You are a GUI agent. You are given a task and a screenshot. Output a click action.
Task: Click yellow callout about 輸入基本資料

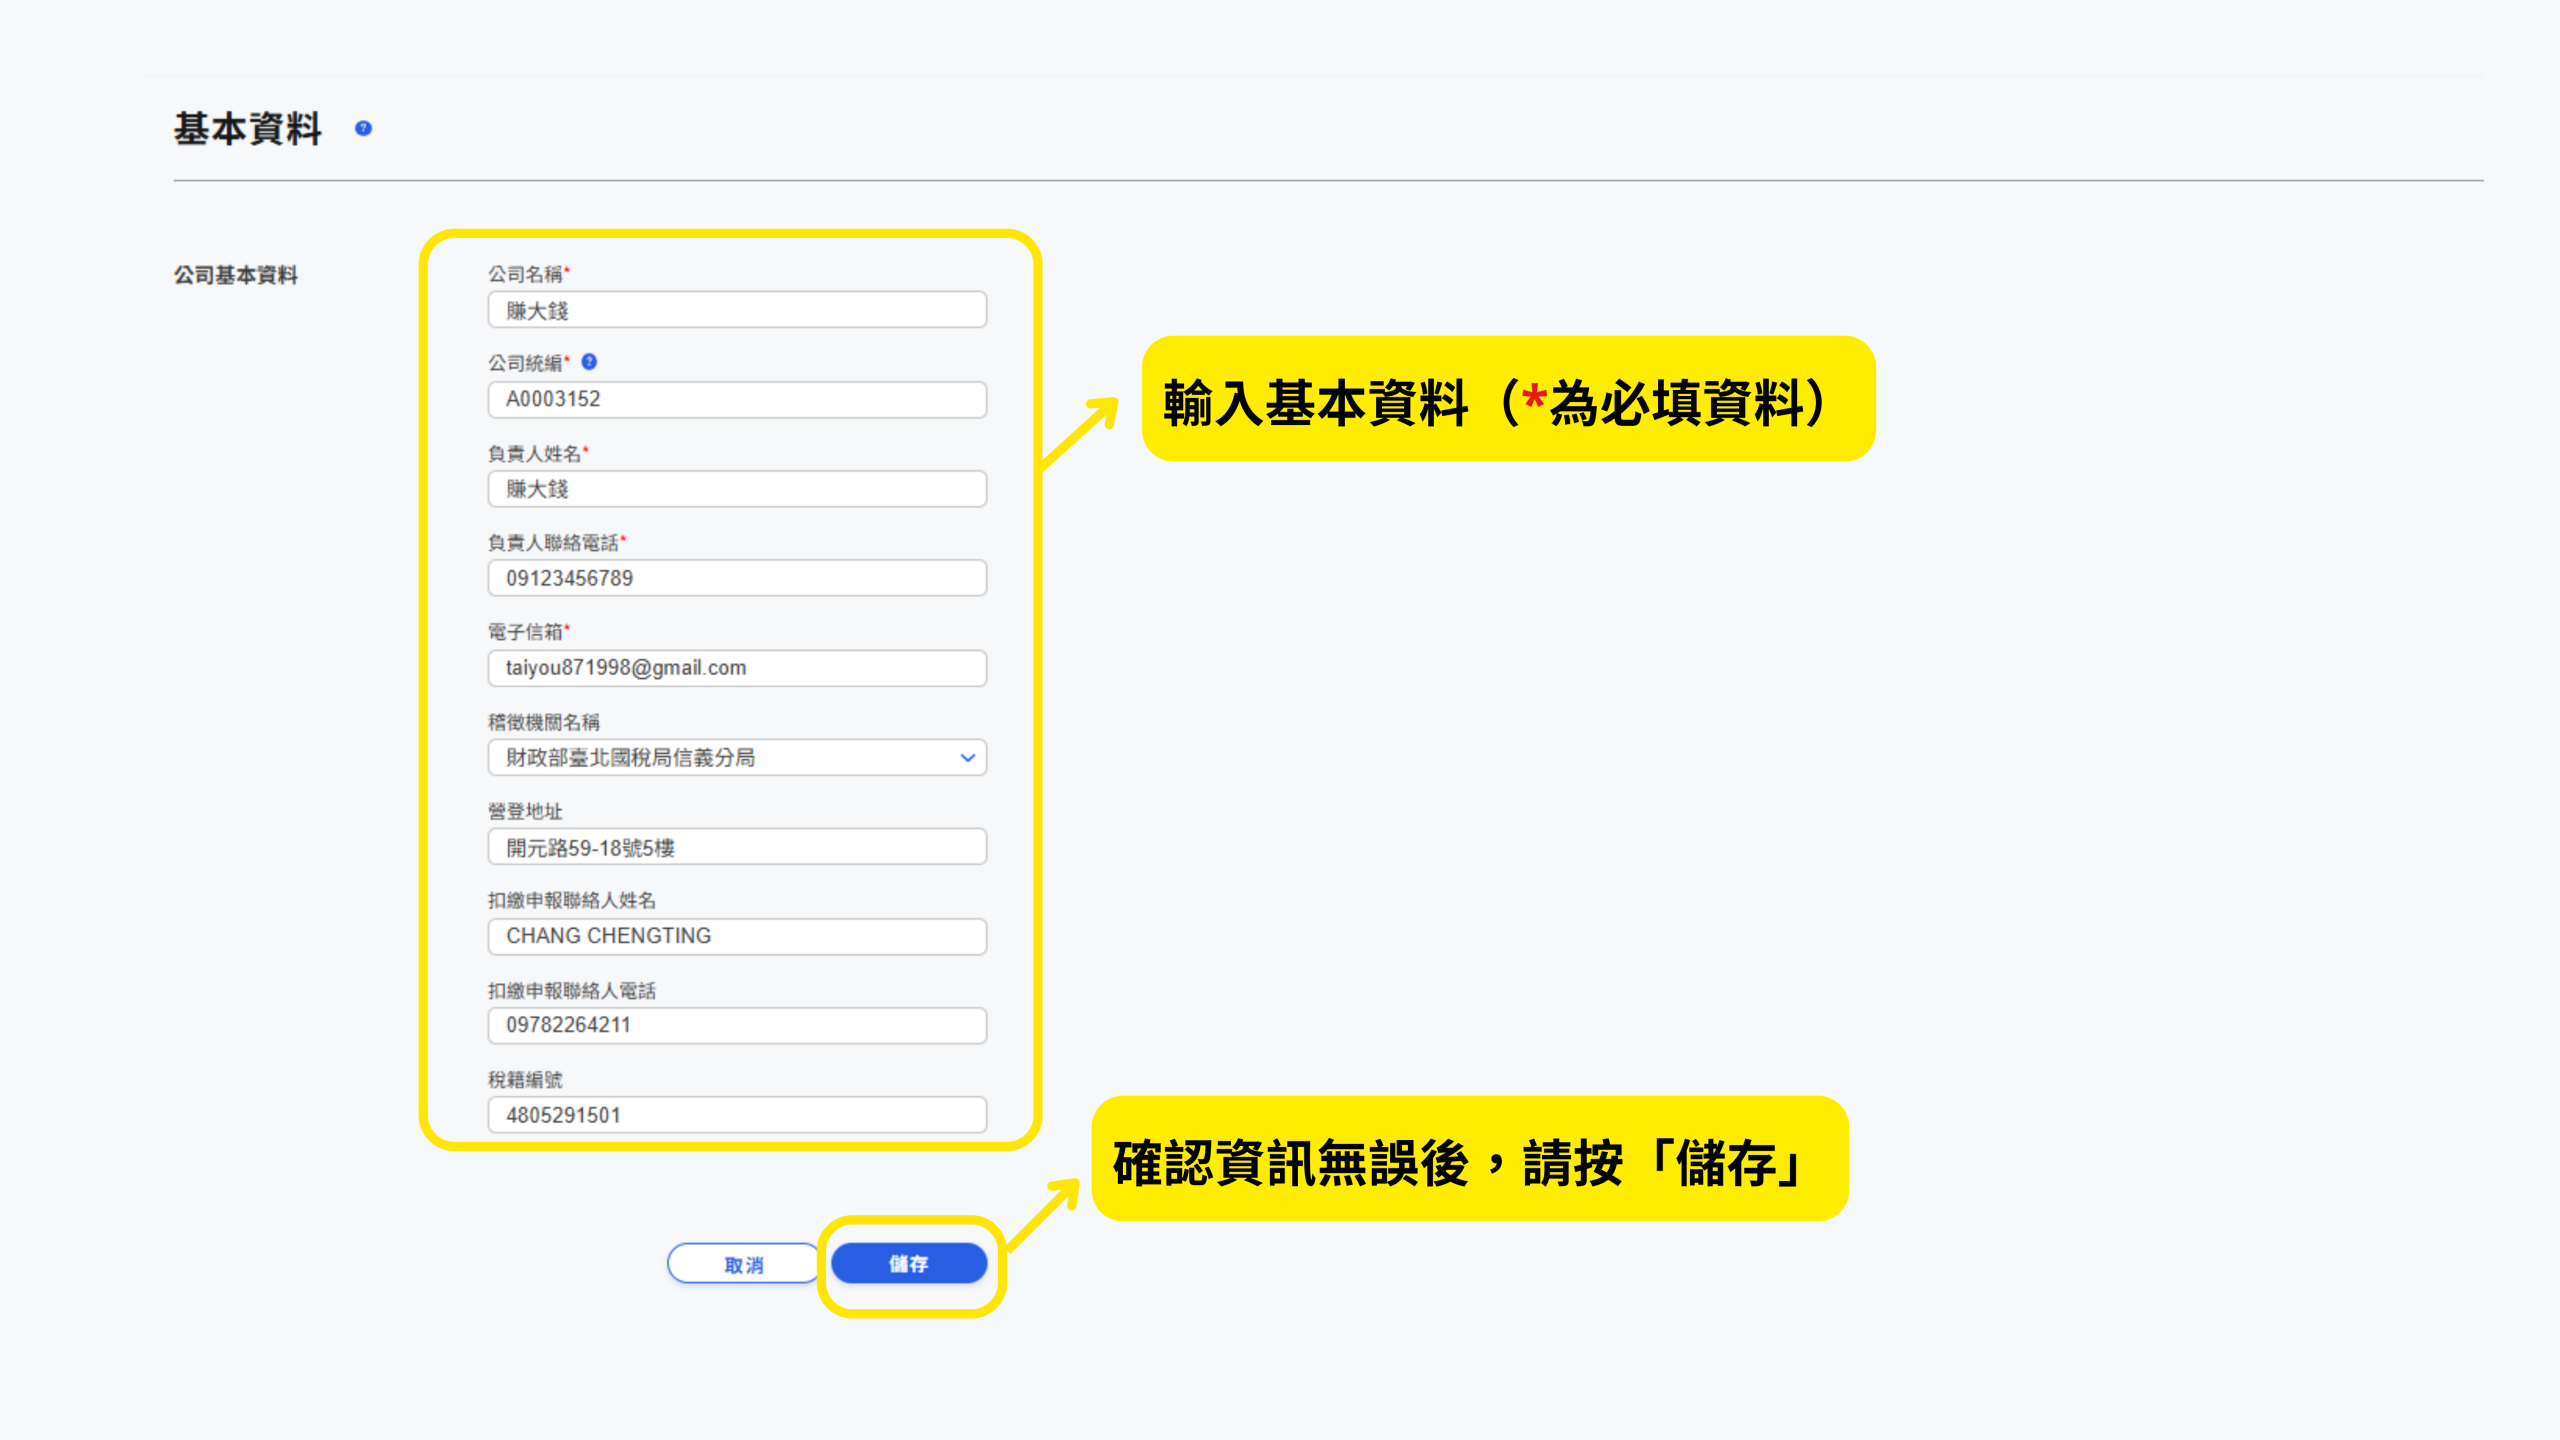click(1508, 399)
